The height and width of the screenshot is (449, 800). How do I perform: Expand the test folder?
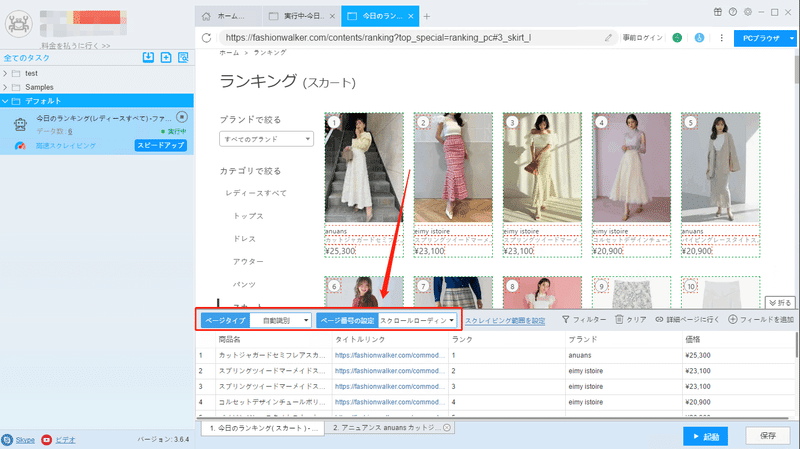click(x=5, y=73)
